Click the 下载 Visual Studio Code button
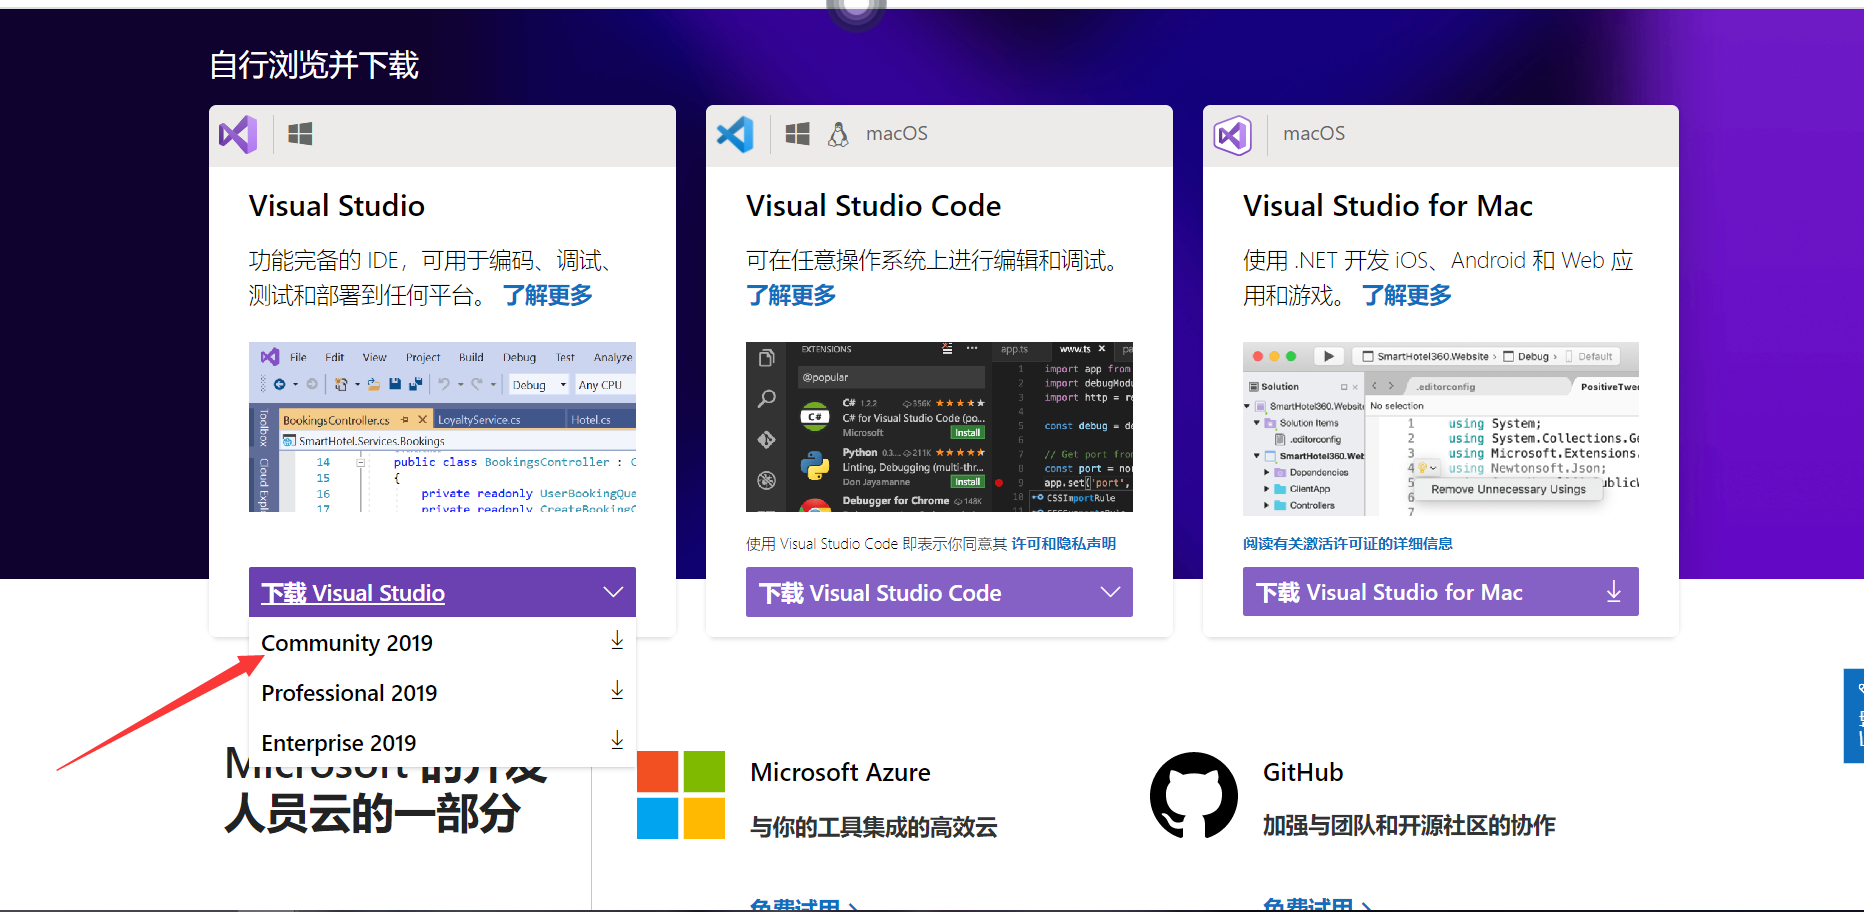The image size is (1864, 912). pos(939,592)
